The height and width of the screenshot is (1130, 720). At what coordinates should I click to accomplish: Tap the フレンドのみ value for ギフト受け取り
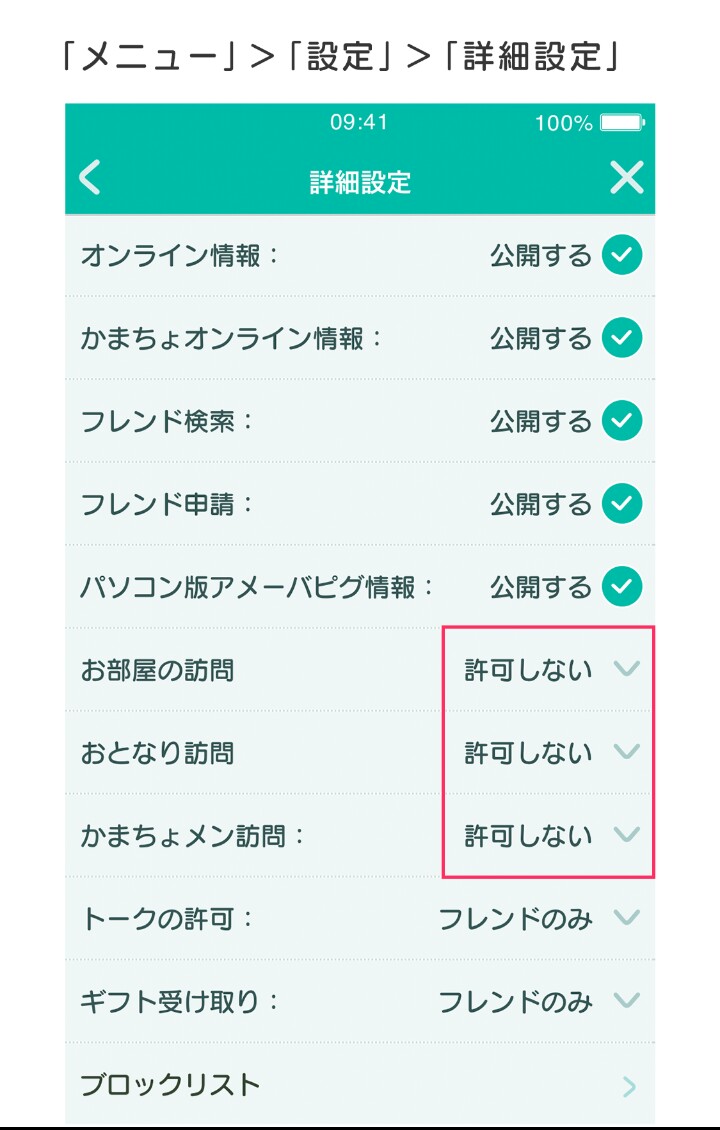click(x=515, y=1002)
